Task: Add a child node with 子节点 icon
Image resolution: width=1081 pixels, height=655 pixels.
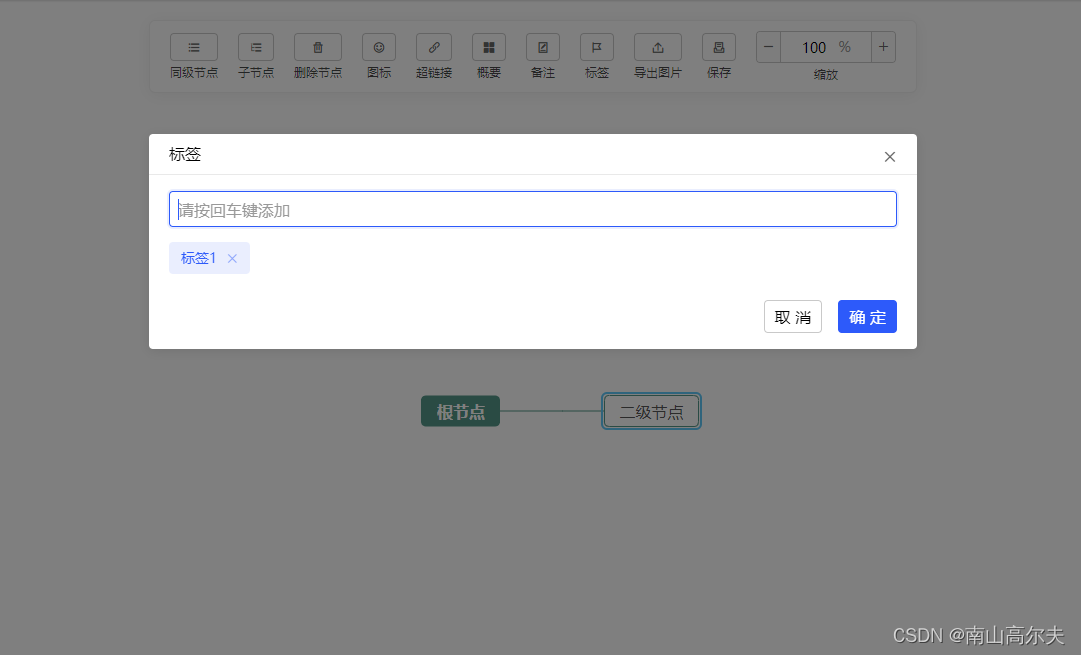Action: [x=256, y=48]
